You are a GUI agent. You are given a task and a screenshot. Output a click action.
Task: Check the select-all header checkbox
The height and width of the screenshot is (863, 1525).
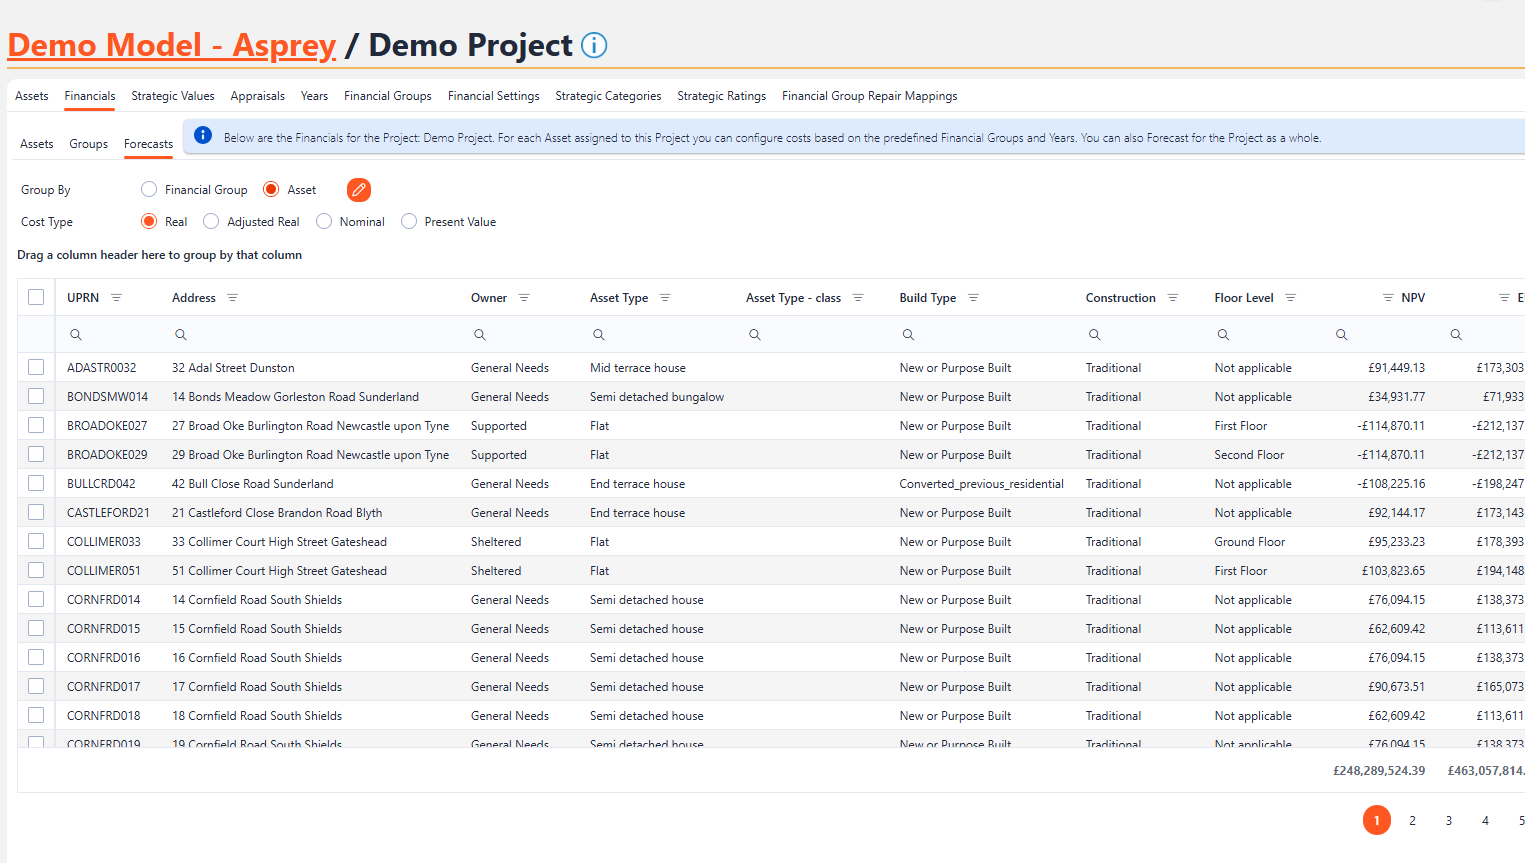pos(36,297)
